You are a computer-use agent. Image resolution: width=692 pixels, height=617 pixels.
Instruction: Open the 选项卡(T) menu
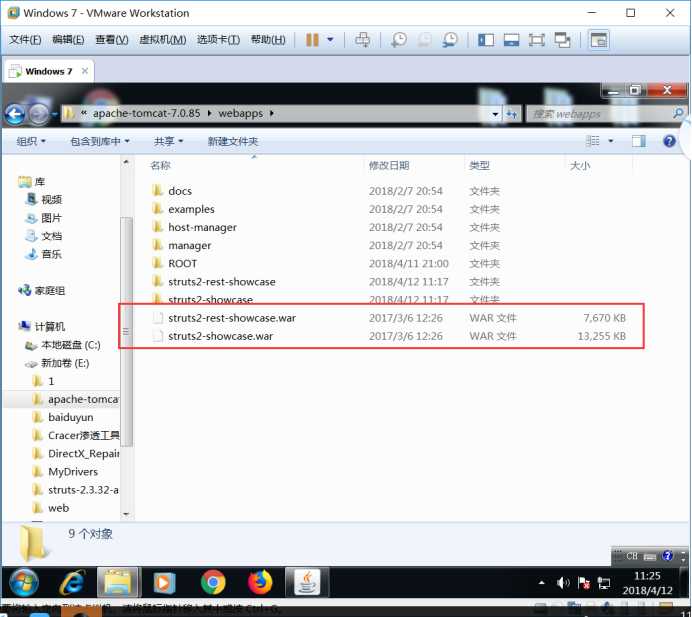218,40
